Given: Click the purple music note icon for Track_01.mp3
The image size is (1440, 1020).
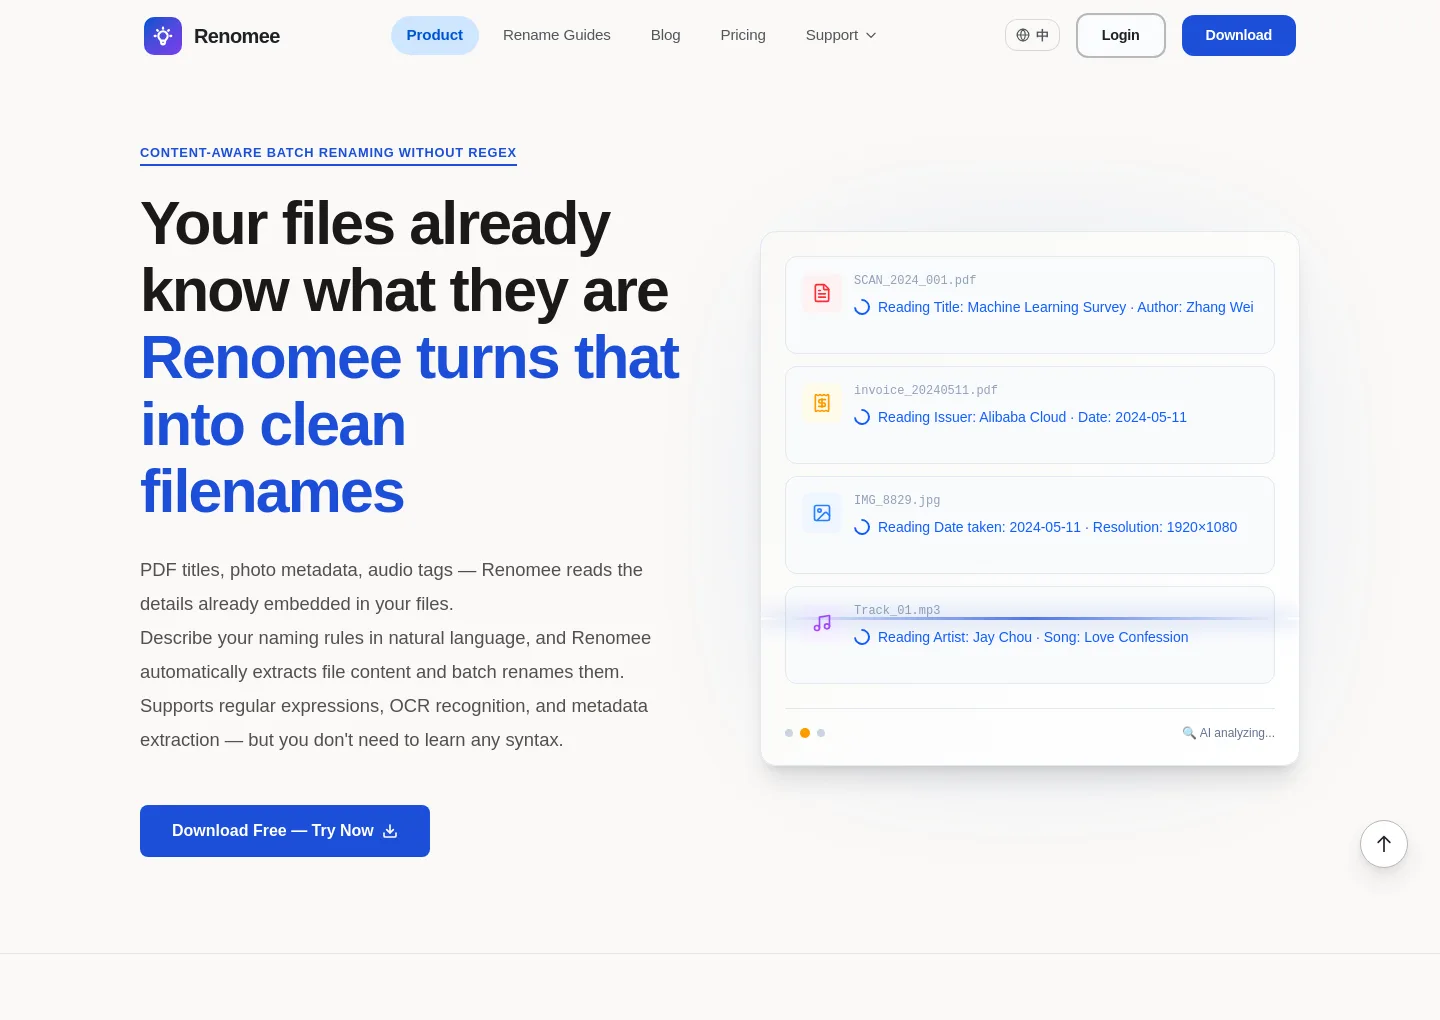Looking at the screenshot, I should click(x=822, y=623).
